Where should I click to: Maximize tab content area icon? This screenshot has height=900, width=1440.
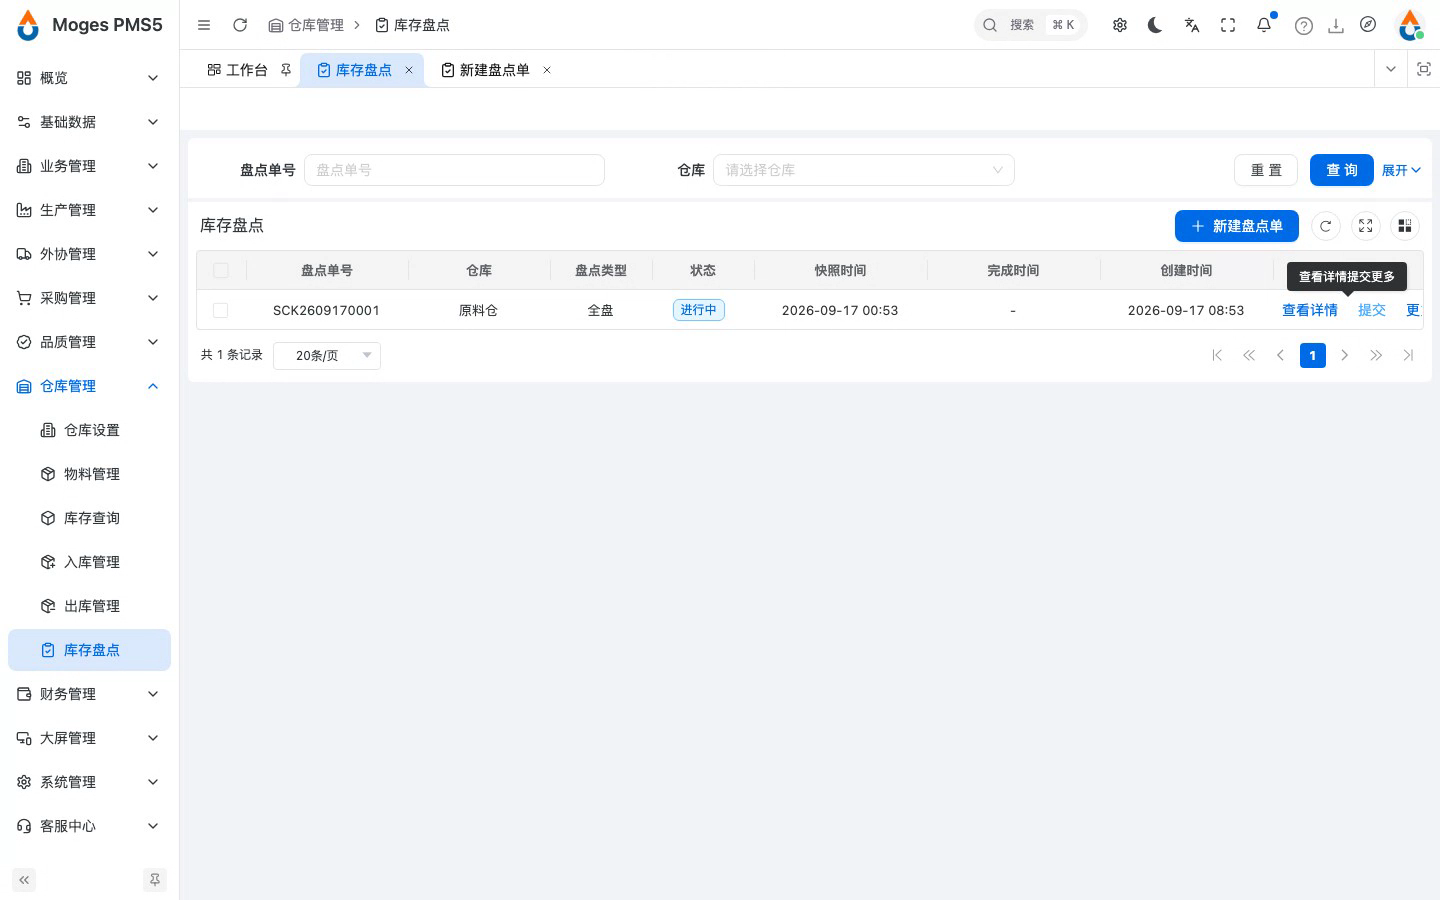click(x=1424, y=69)
